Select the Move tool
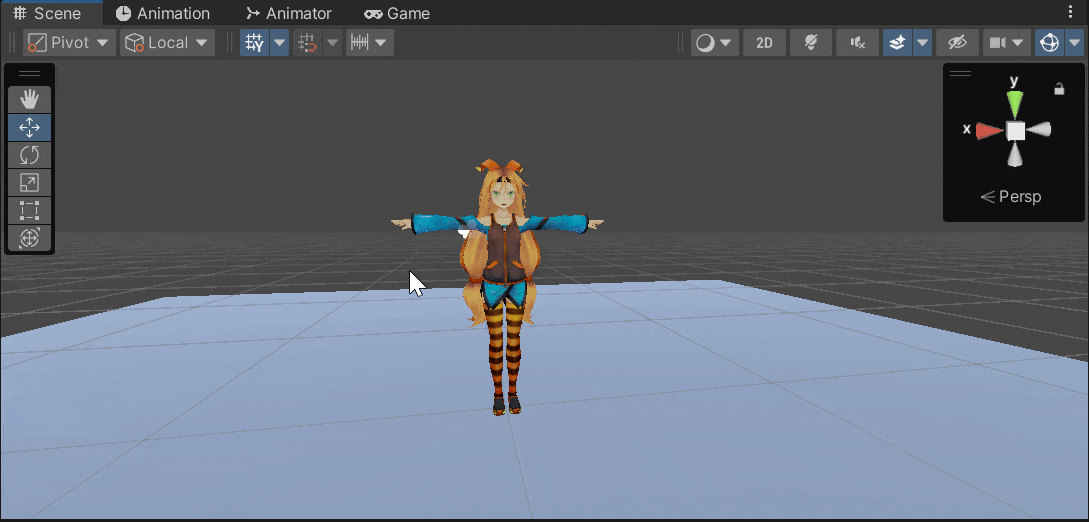 29,128
